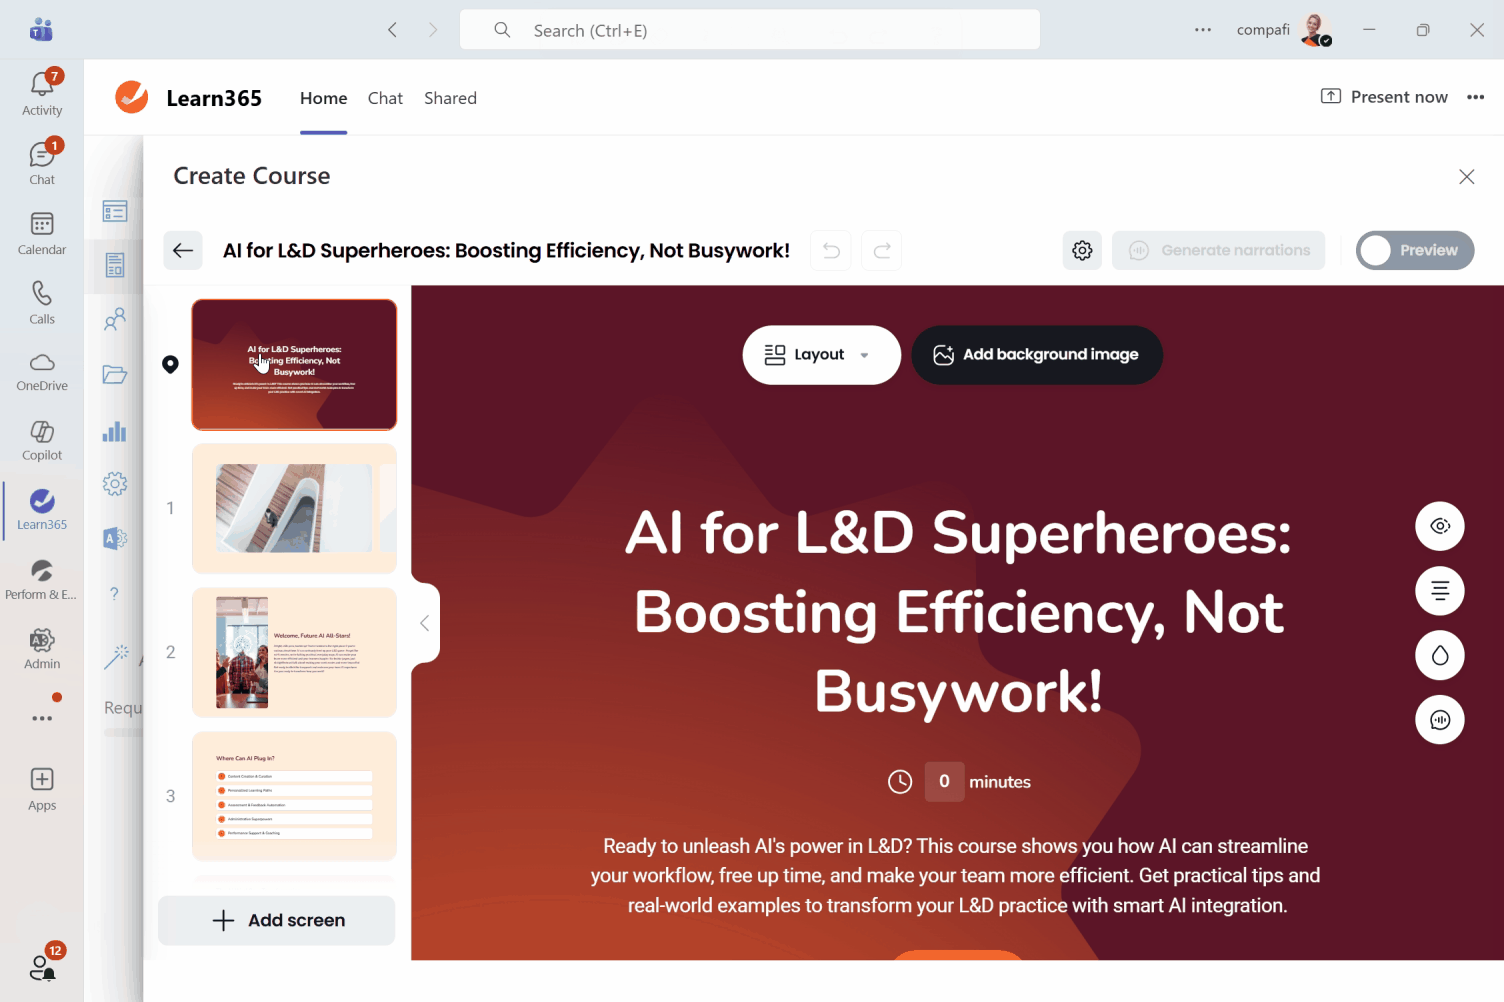Open the text alignment lines icon
Screen dimensions: 1504x1002
pyautogui.click(x=1439, y=591)
